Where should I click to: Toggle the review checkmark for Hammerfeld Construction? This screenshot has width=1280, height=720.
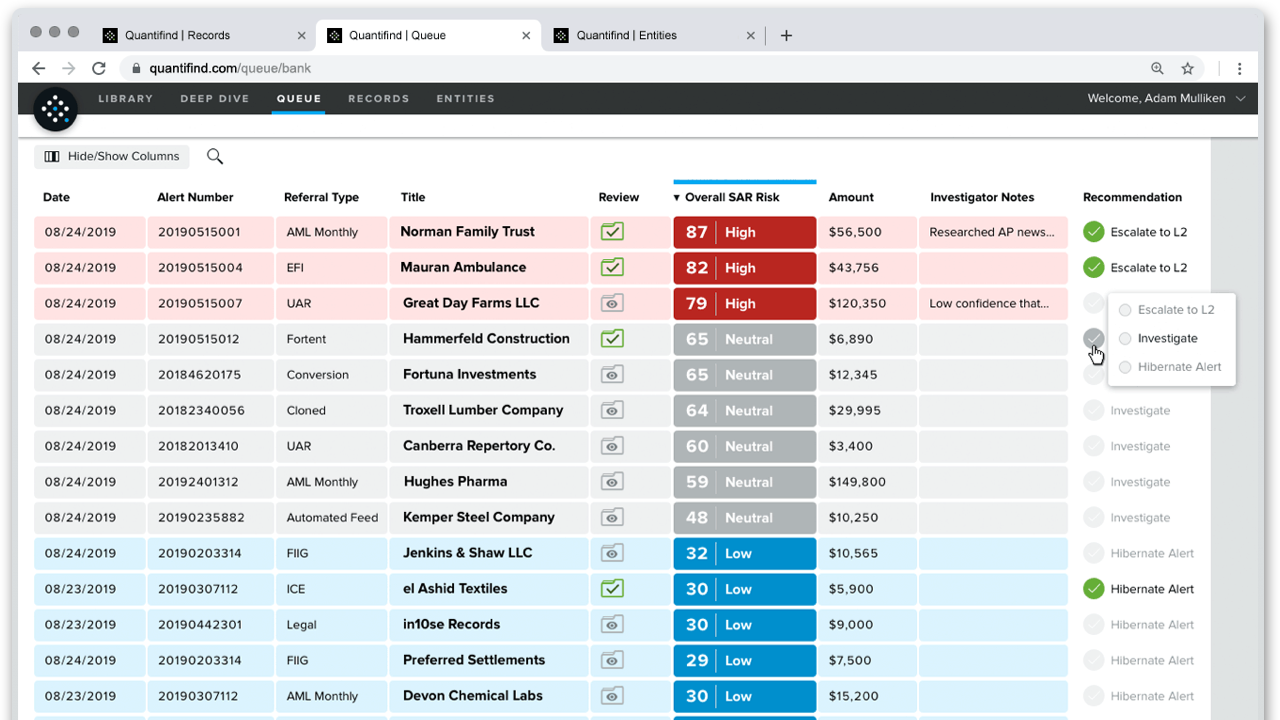coord(612,339)
